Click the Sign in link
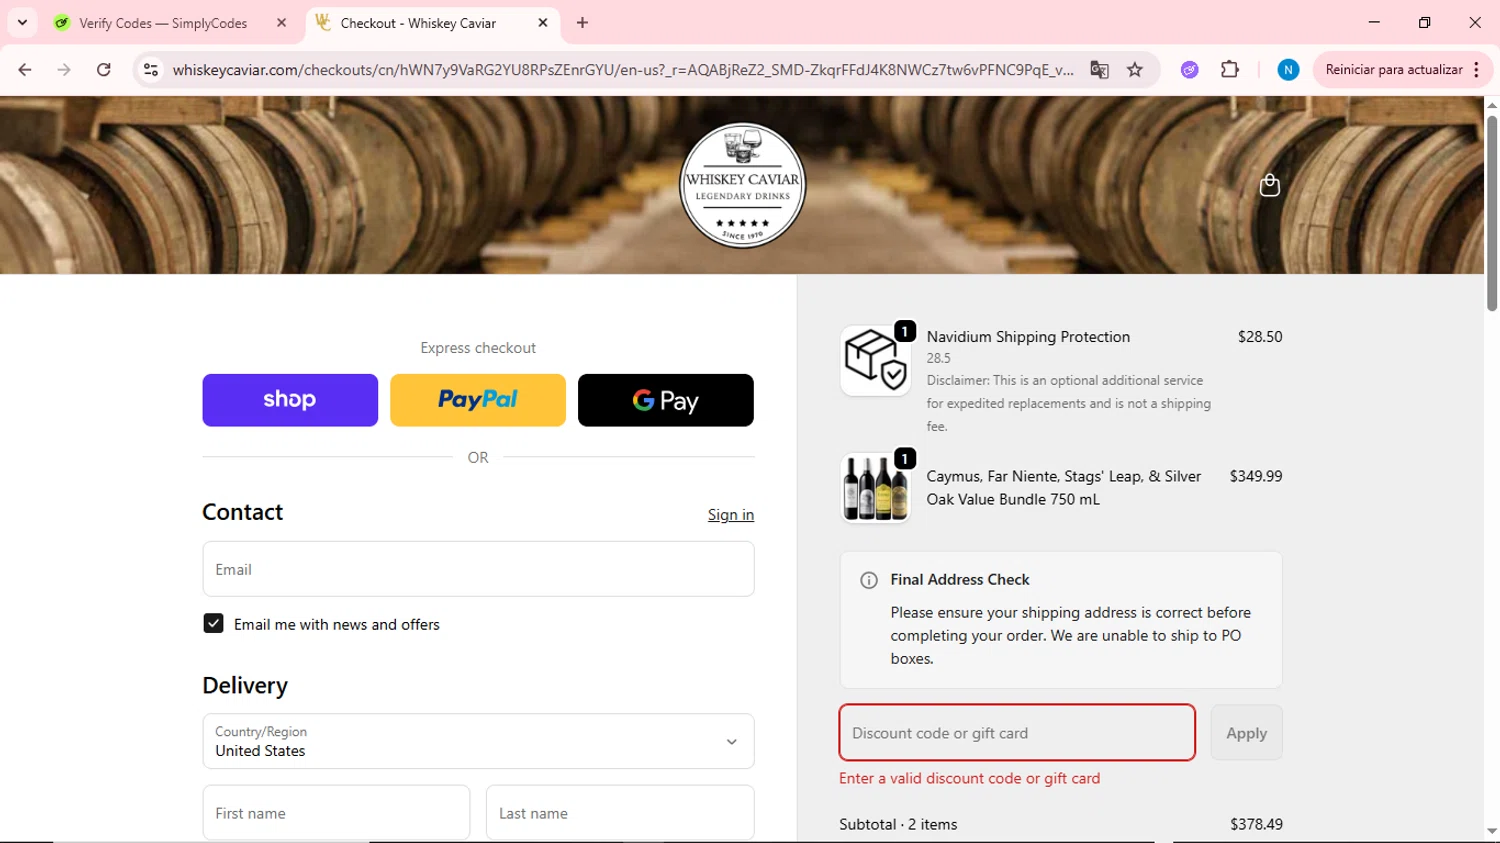Viewport: 1500px width, 843px height. (731, 515)
